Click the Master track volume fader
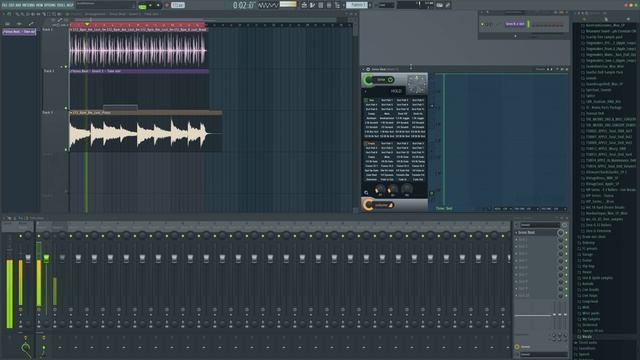Screen dimensions: 640x360 [x=28, y=258]
